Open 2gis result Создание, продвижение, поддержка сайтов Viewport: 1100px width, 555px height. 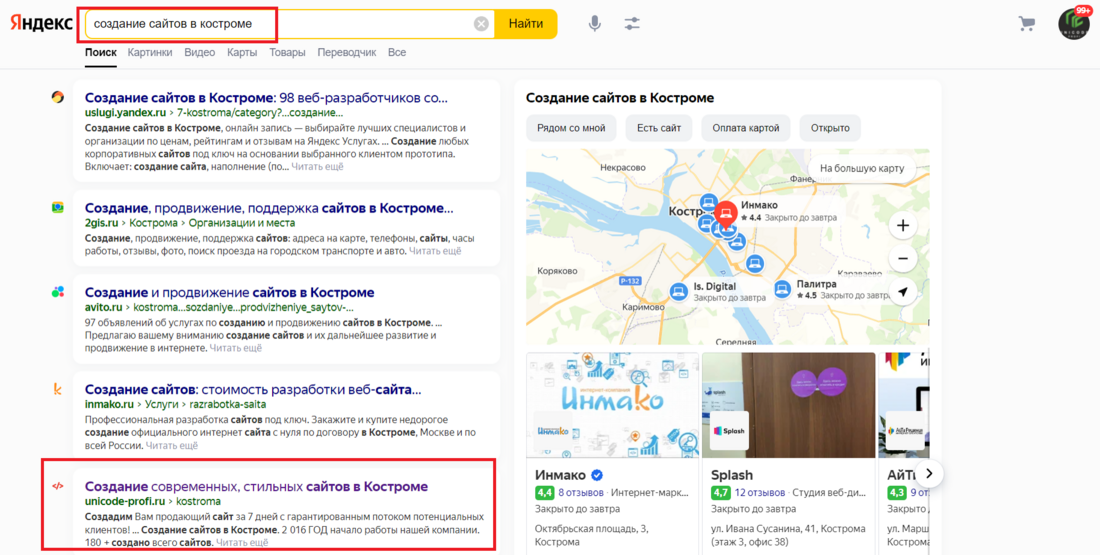pos(269,208)
